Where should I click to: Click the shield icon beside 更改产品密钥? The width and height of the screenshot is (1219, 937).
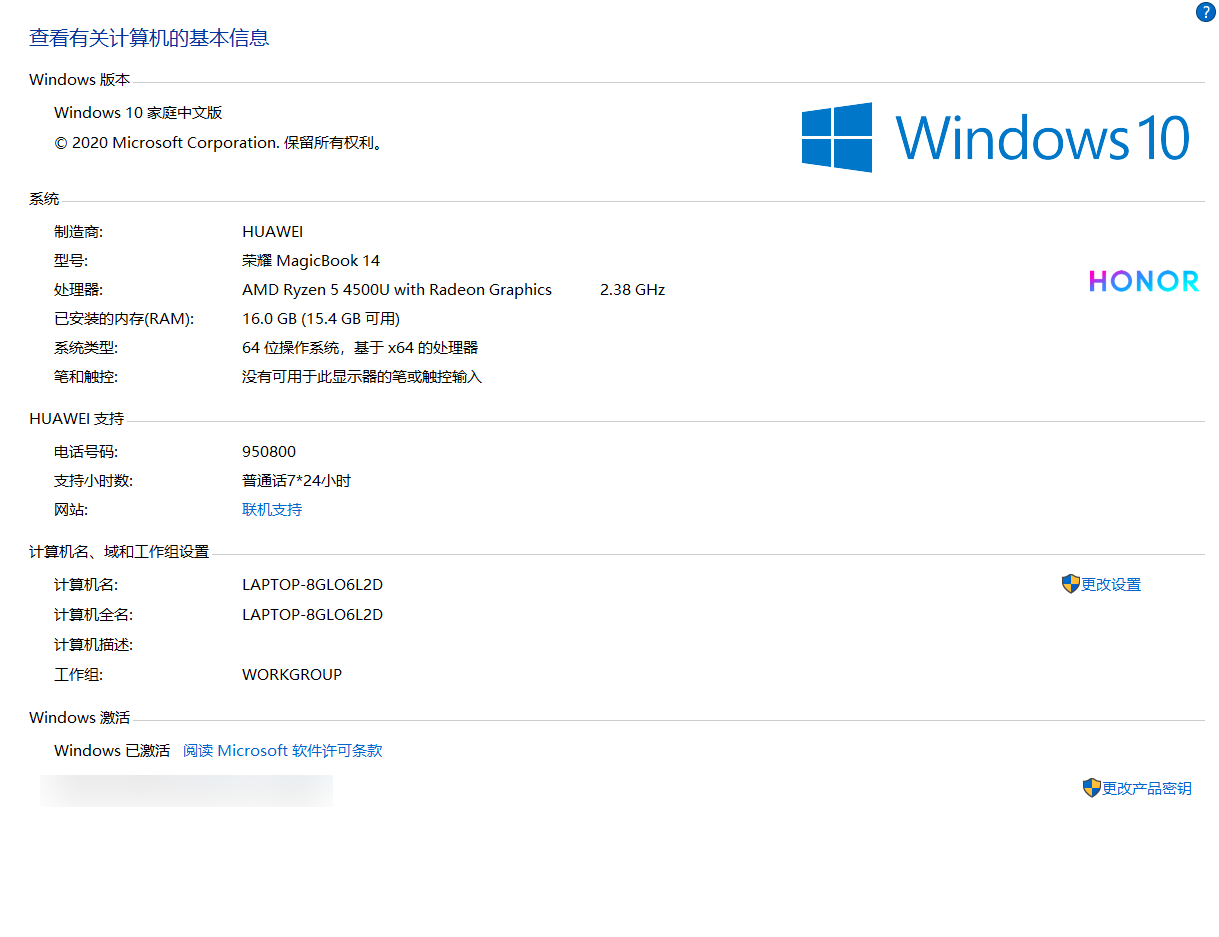coord(1091,788)
